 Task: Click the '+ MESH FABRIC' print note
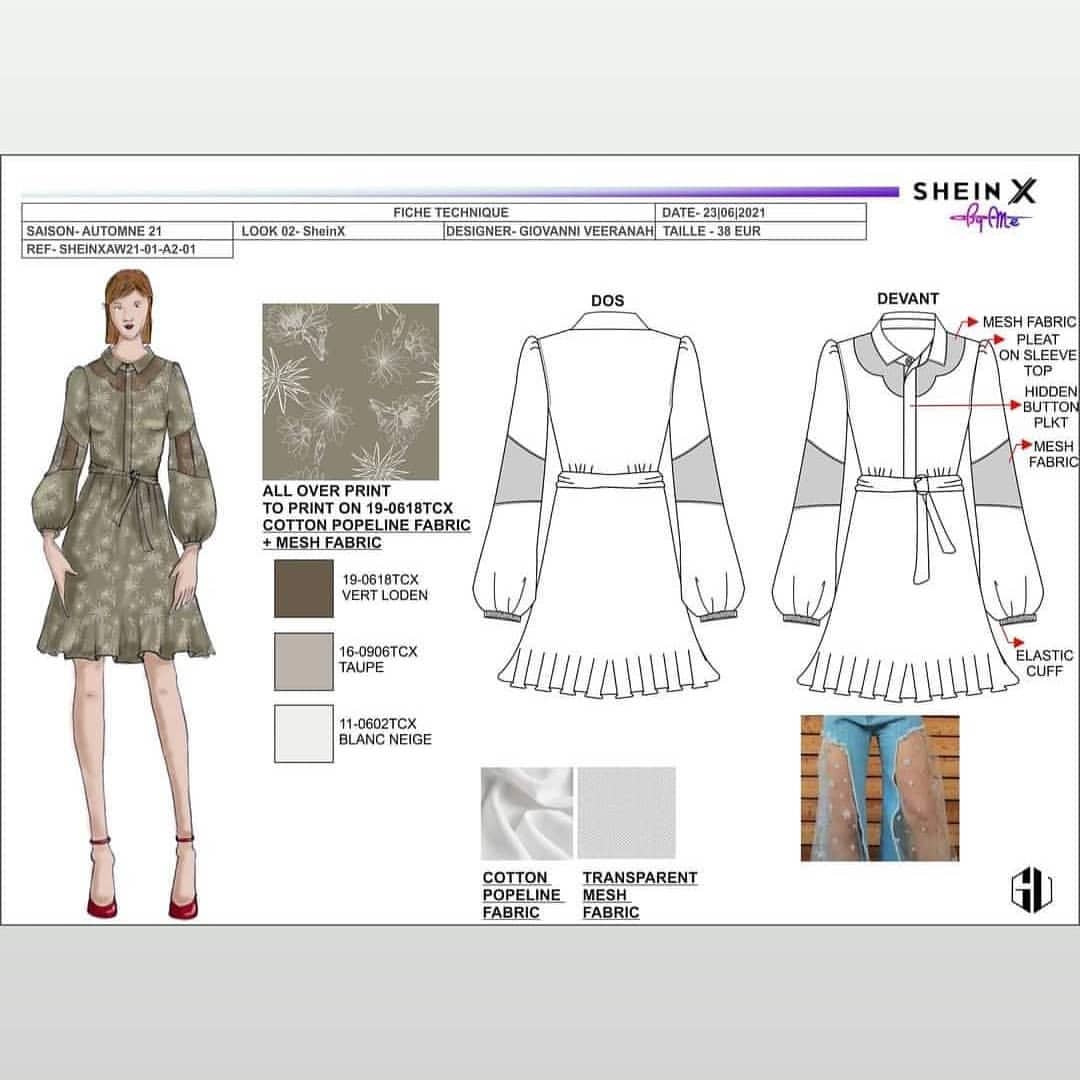322,543
